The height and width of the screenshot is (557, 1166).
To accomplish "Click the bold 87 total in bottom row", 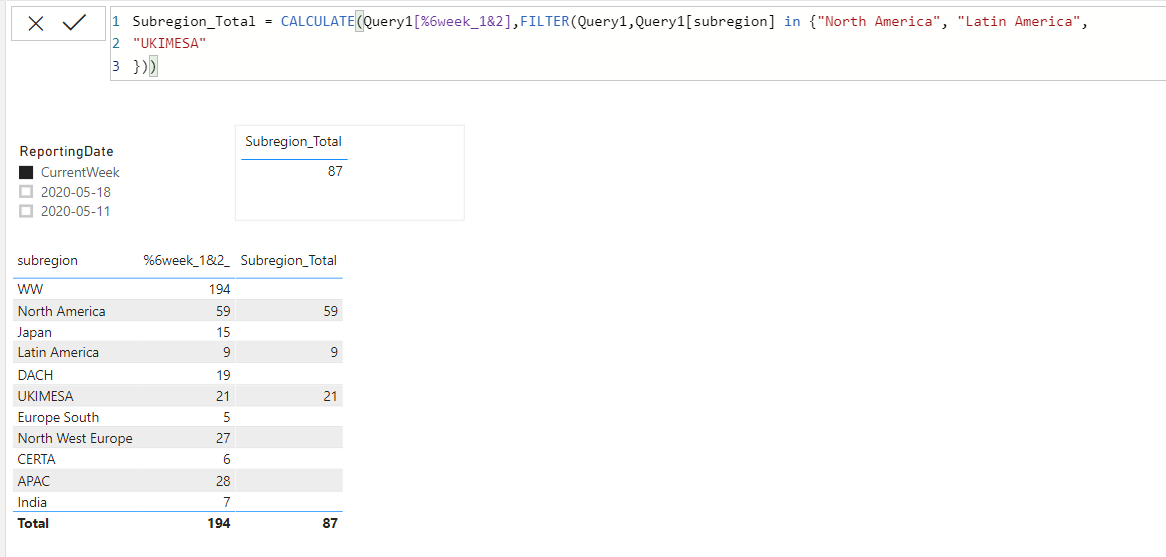I will tap(330, 524).
